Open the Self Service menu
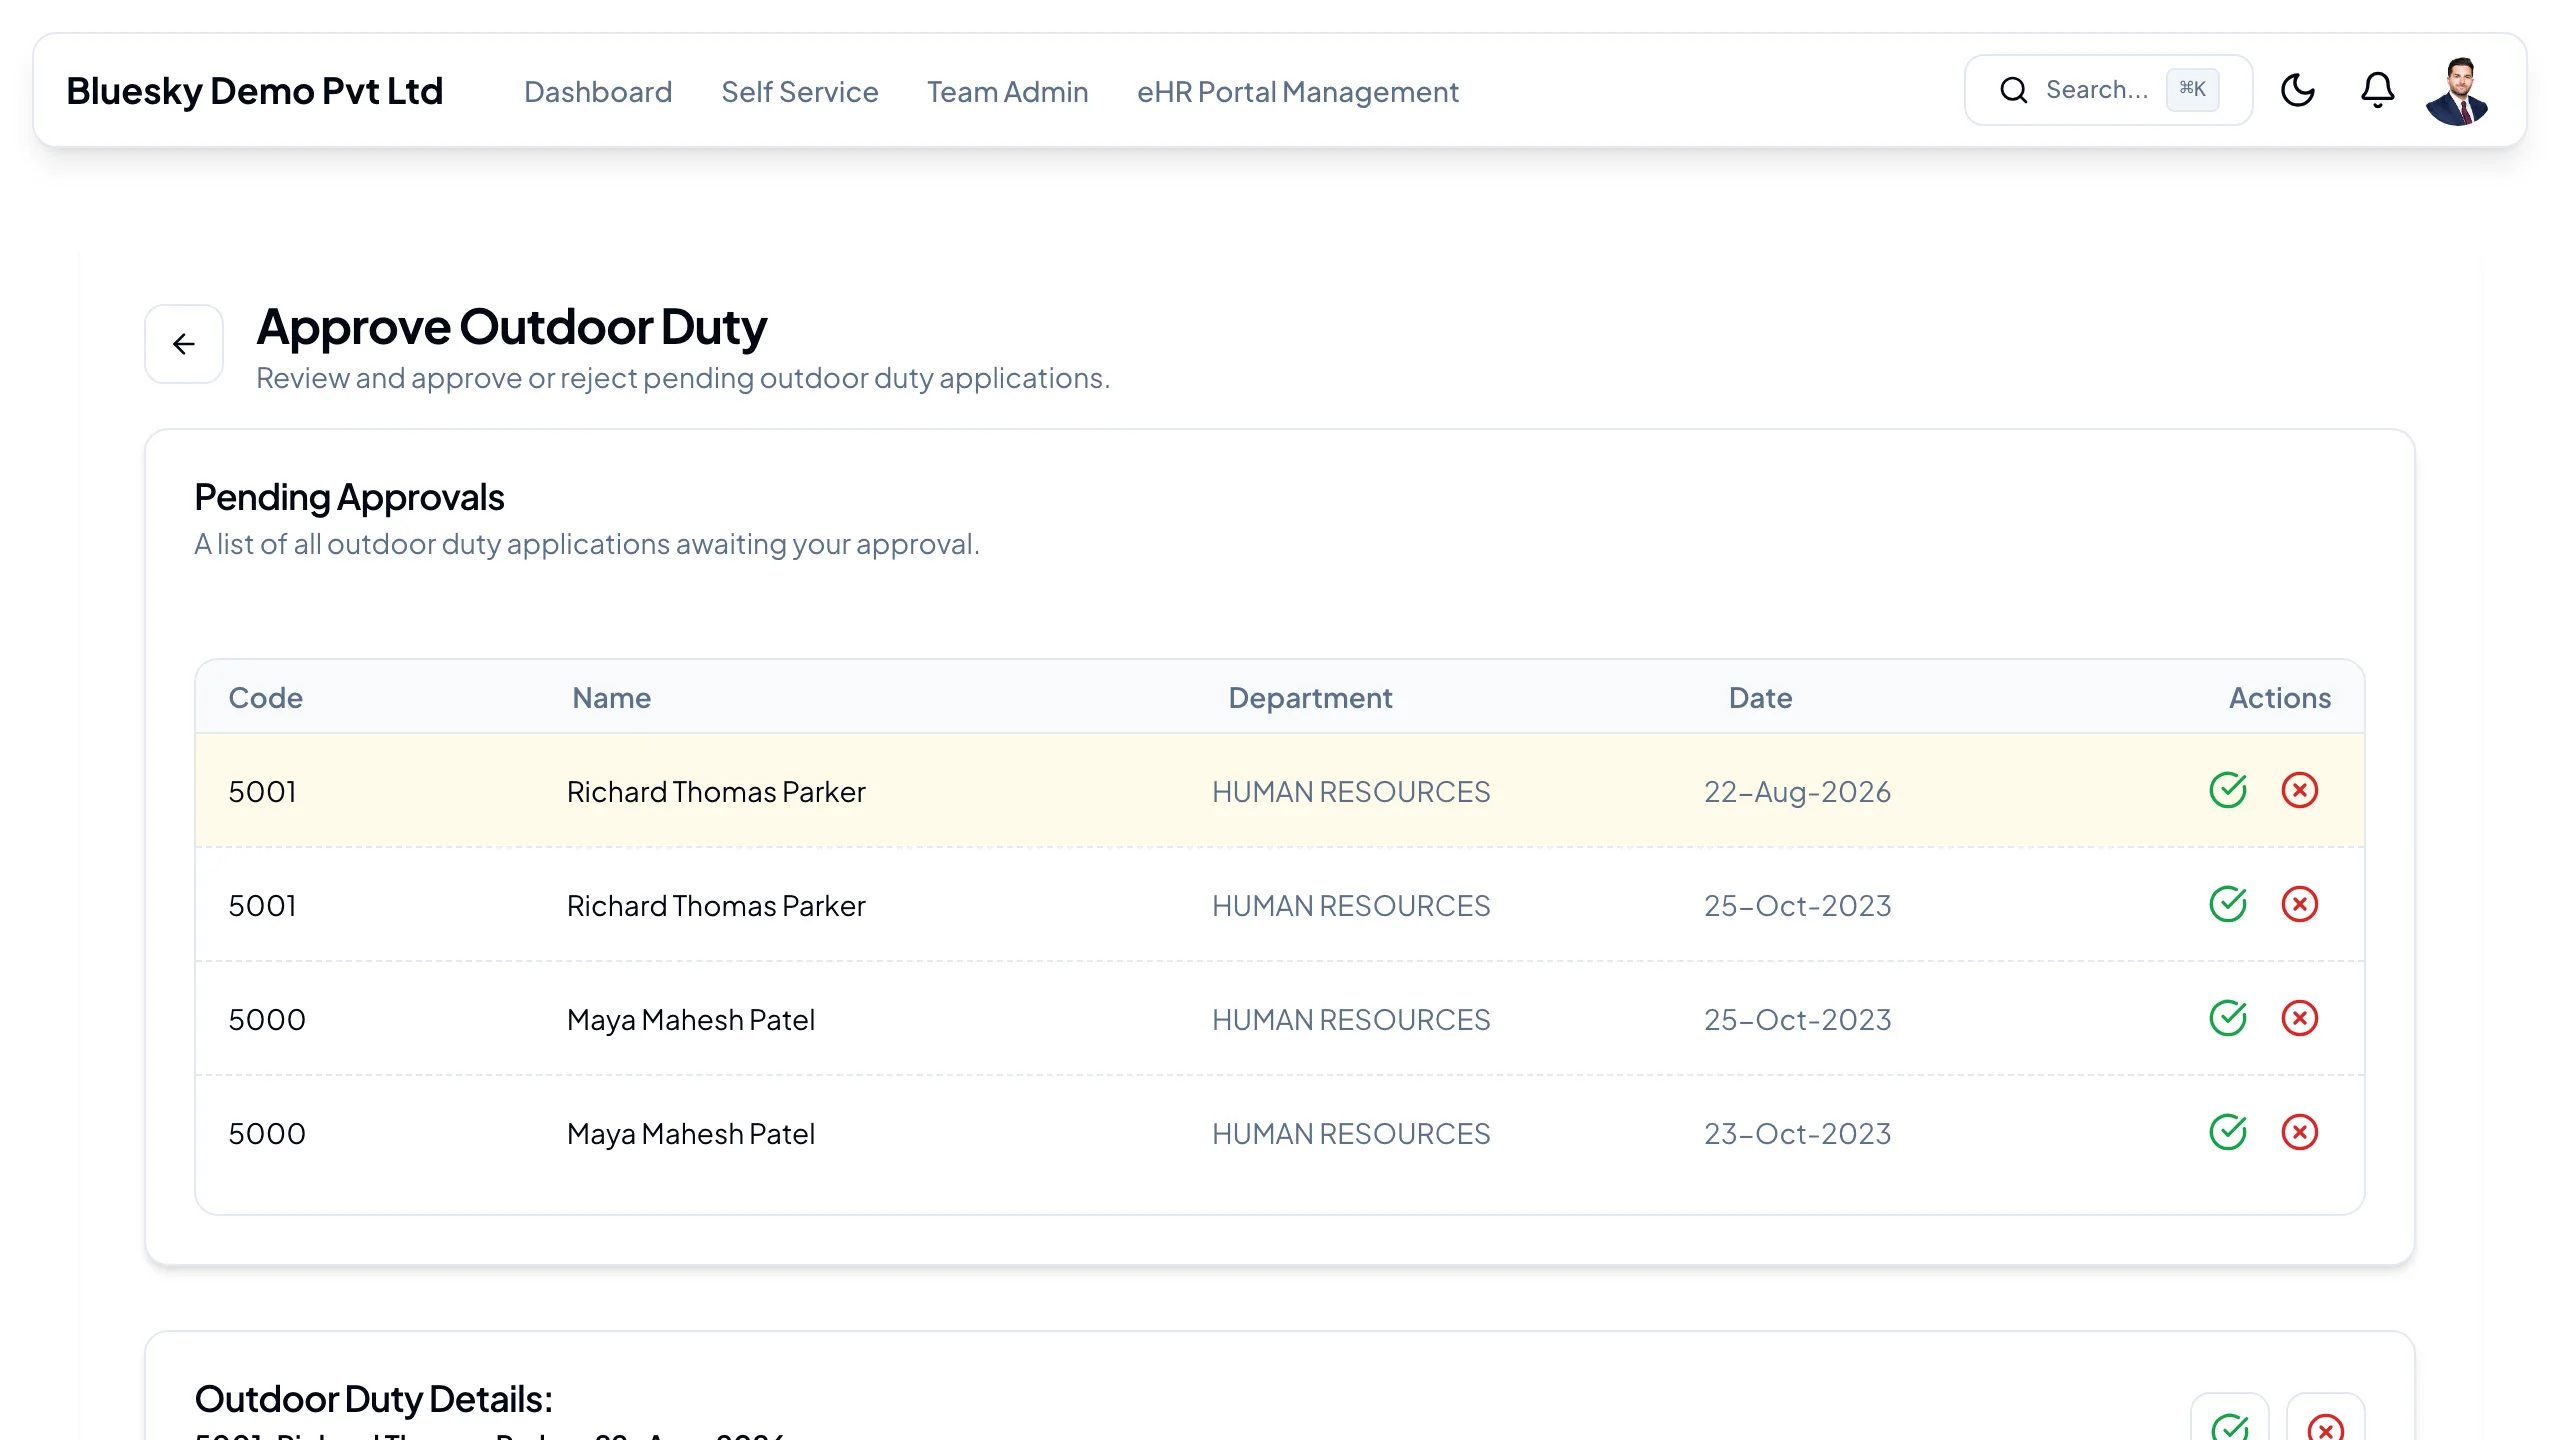This screenshot has width=2560, height=1440. point(800,91)
